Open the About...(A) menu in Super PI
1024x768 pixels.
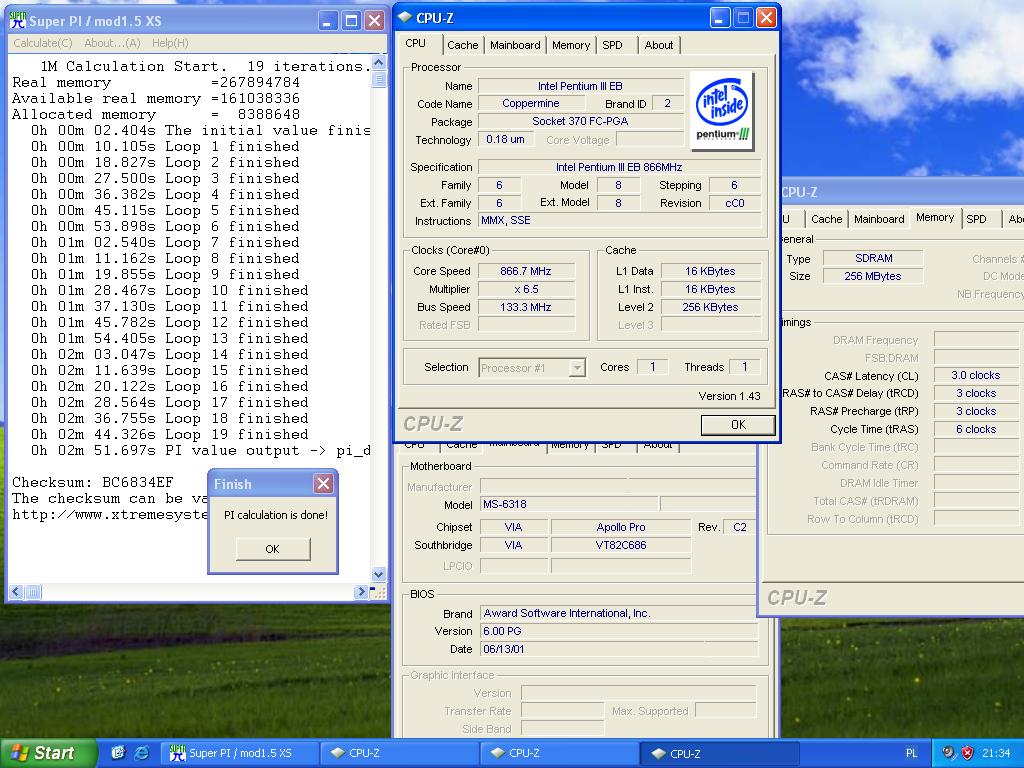(x=112, y=43)
